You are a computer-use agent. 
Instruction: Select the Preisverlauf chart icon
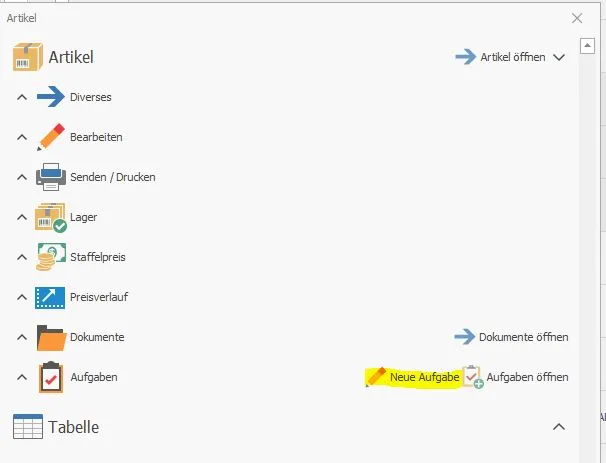coord(50,298)
